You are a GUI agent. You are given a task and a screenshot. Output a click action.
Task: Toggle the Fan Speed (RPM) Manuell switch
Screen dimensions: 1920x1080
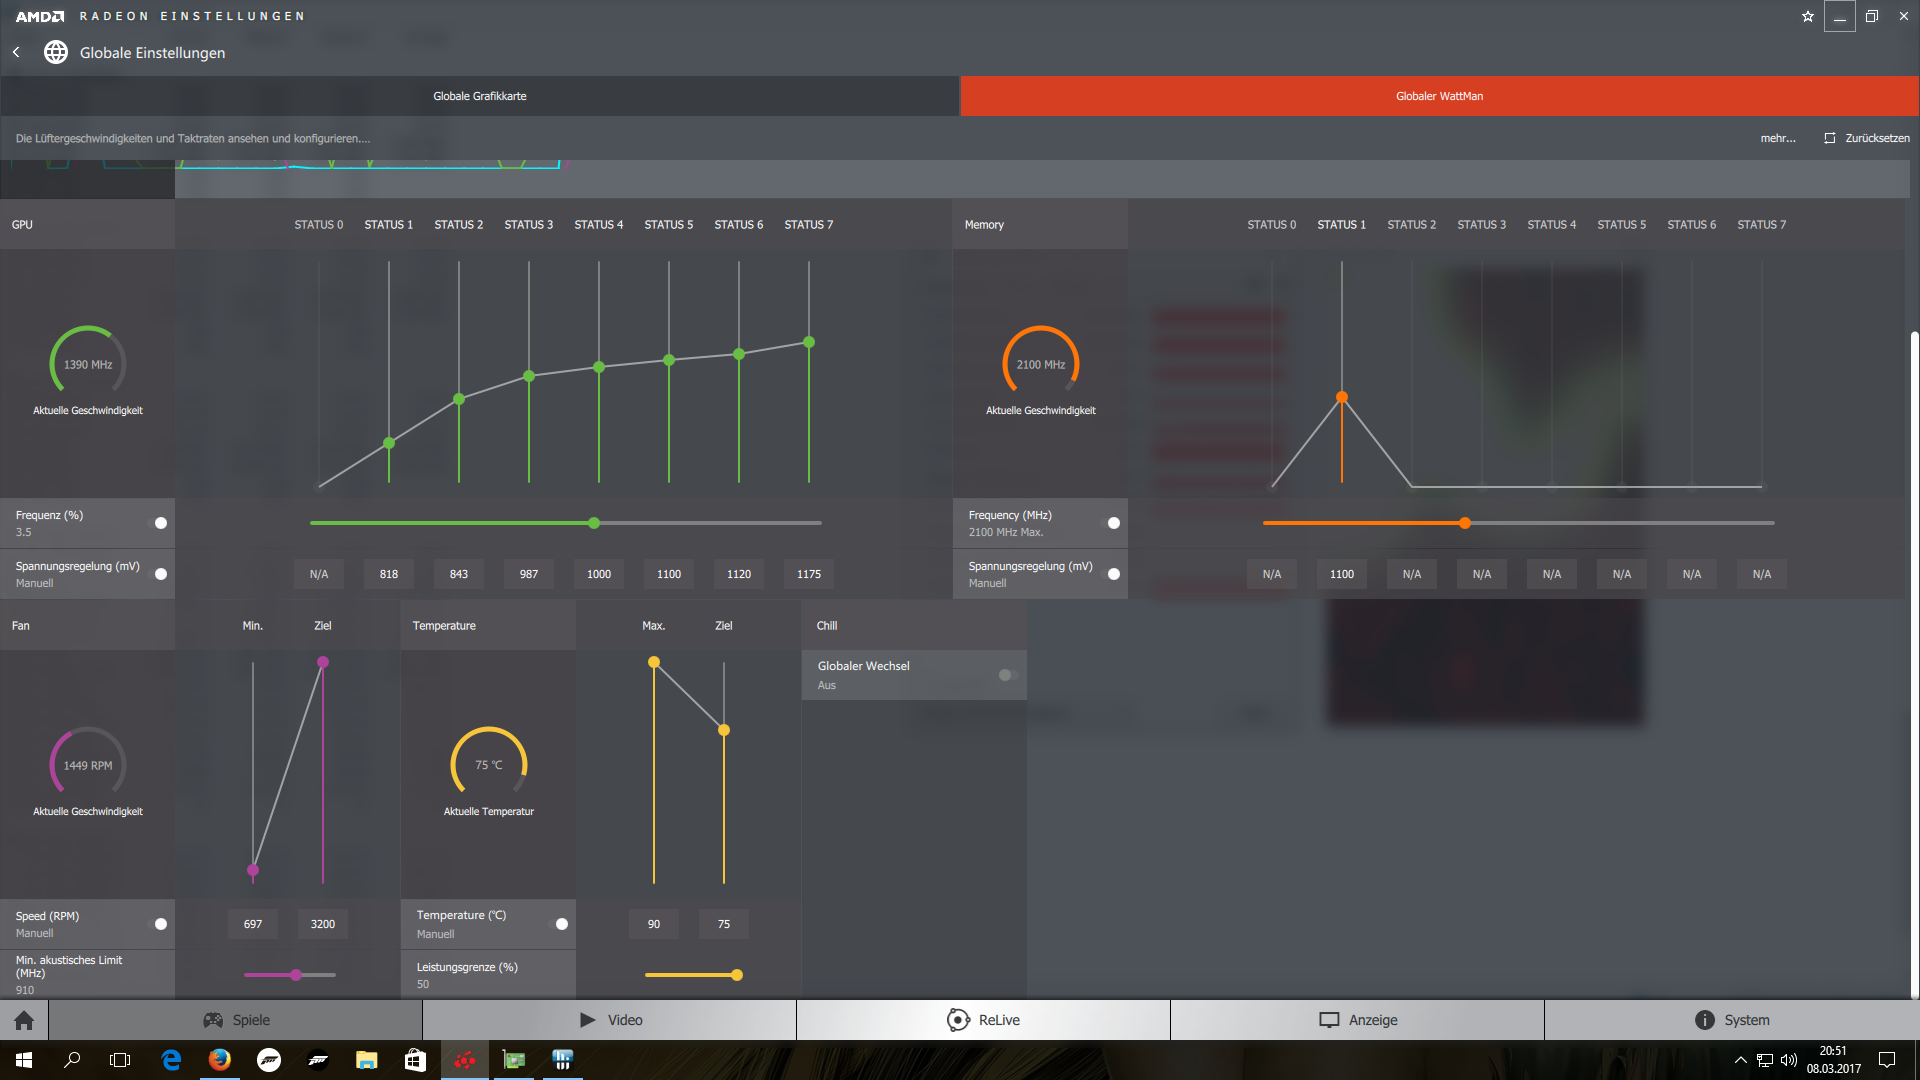click(160, 924)
